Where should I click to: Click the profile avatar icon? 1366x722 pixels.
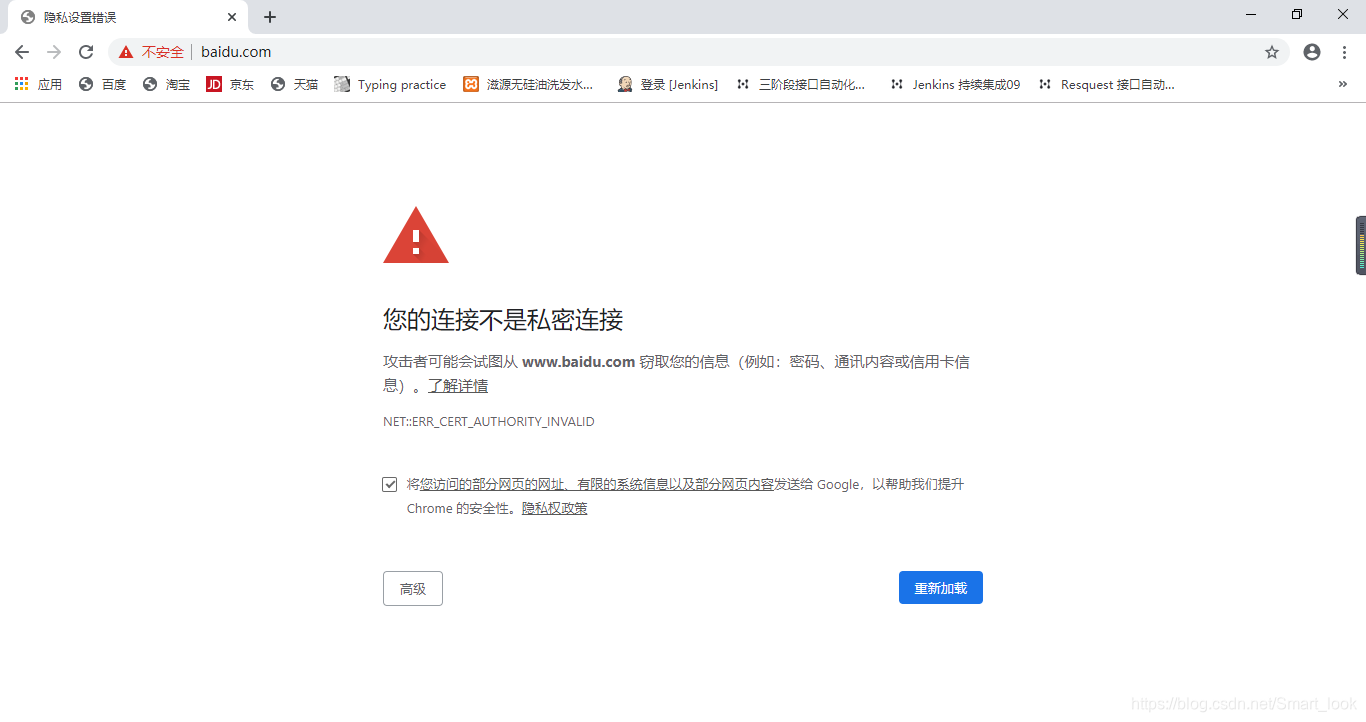tap(1311, 52)
